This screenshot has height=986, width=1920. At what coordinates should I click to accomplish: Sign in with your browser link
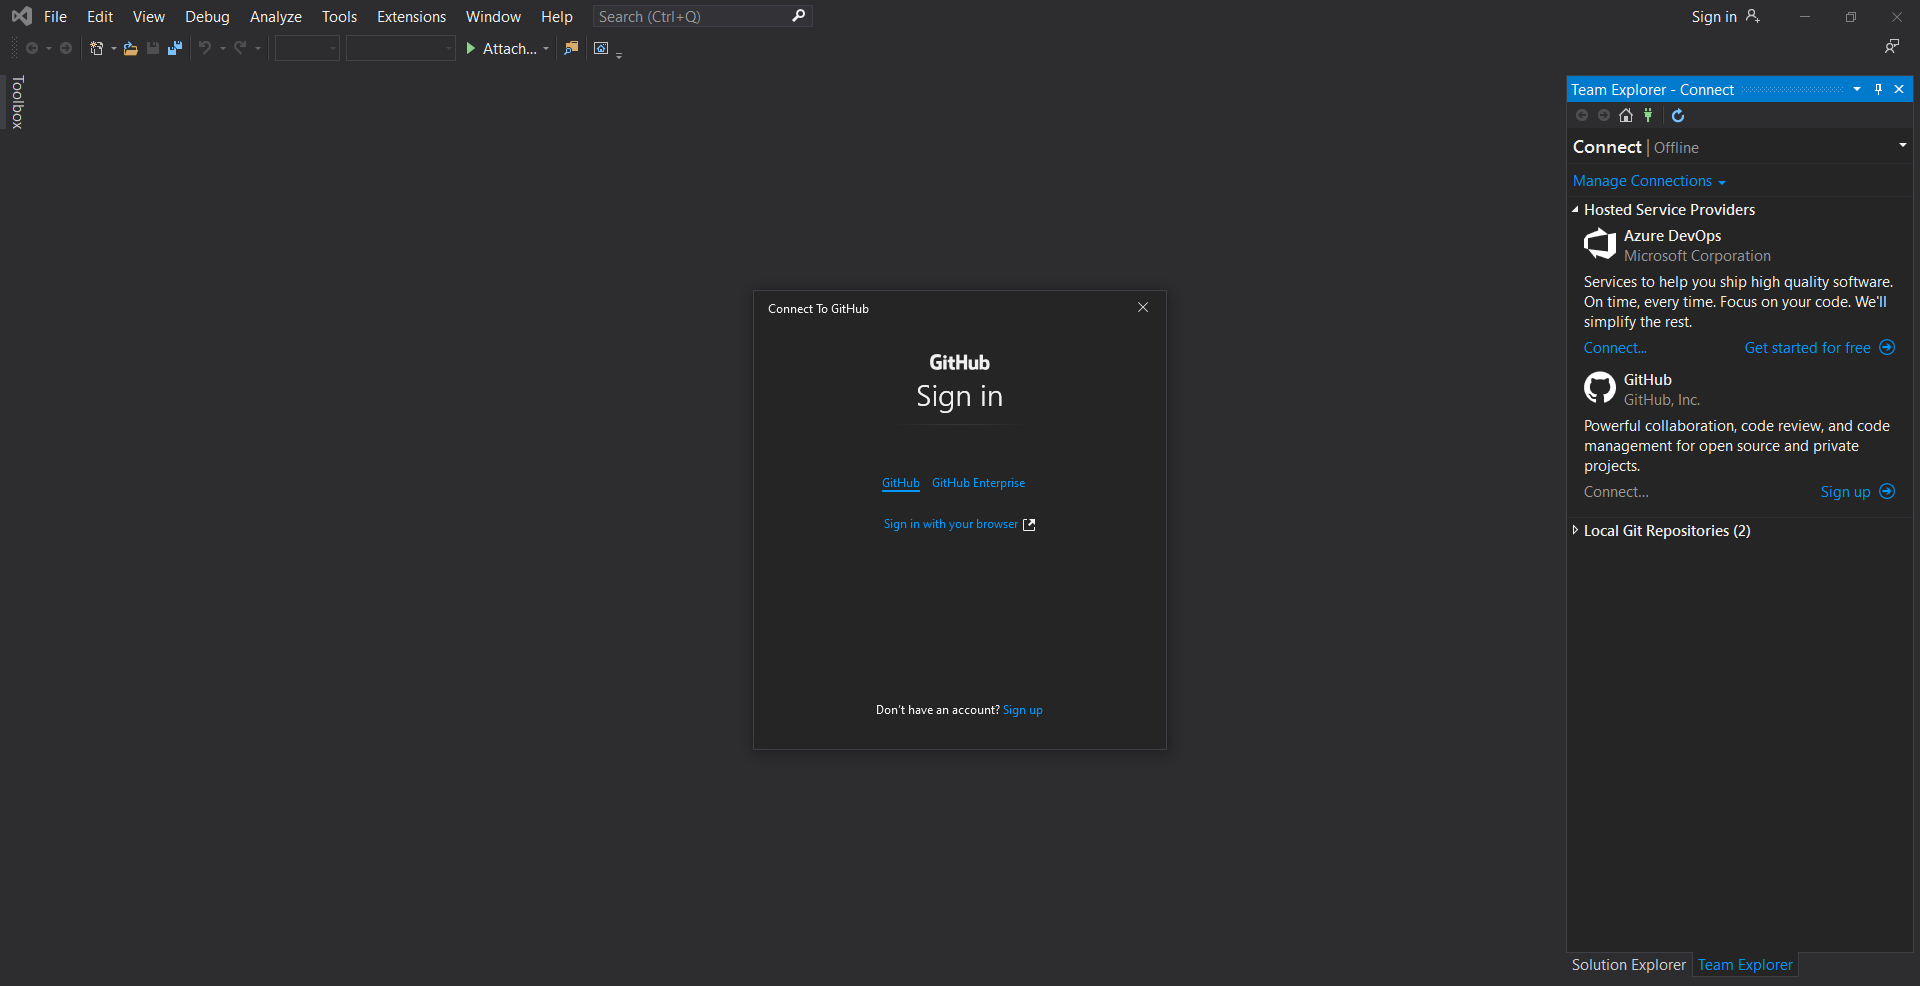tap(950, 523)
